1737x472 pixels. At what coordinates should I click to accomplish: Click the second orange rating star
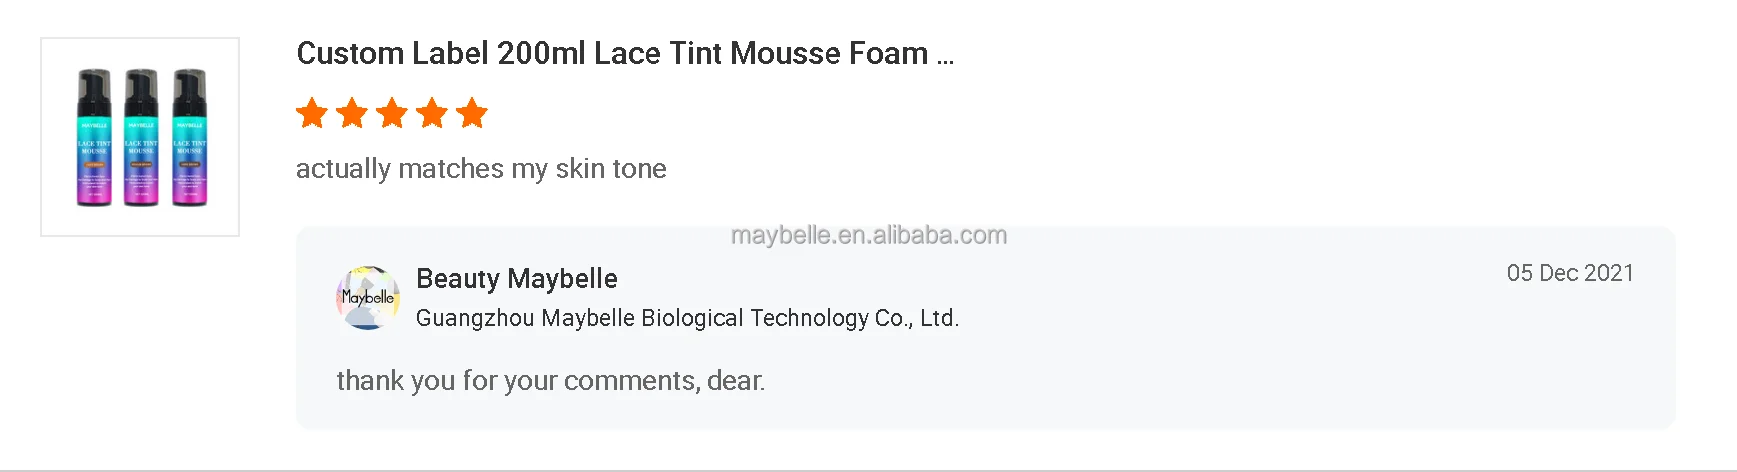pyautogui.click(x=352, y=113)
